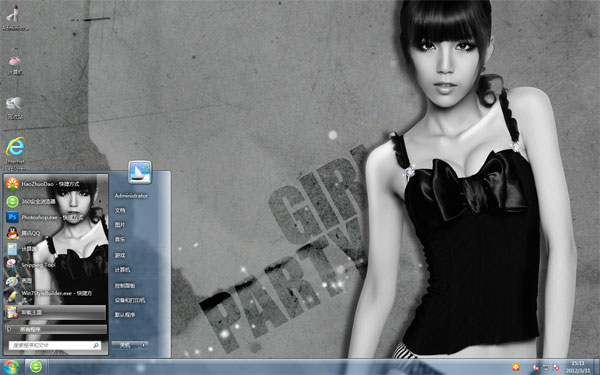Viewport: 600px width, 375px height.
Task: Click the volume speaker tray icon
Action: (x=536, y=367)
